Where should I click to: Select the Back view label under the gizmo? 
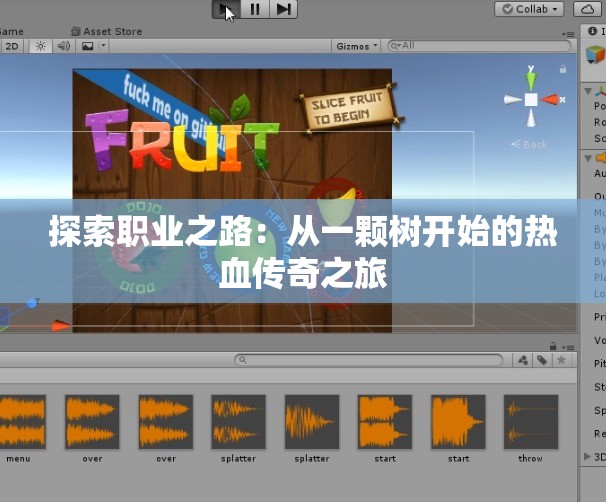(x=529, y=145)
